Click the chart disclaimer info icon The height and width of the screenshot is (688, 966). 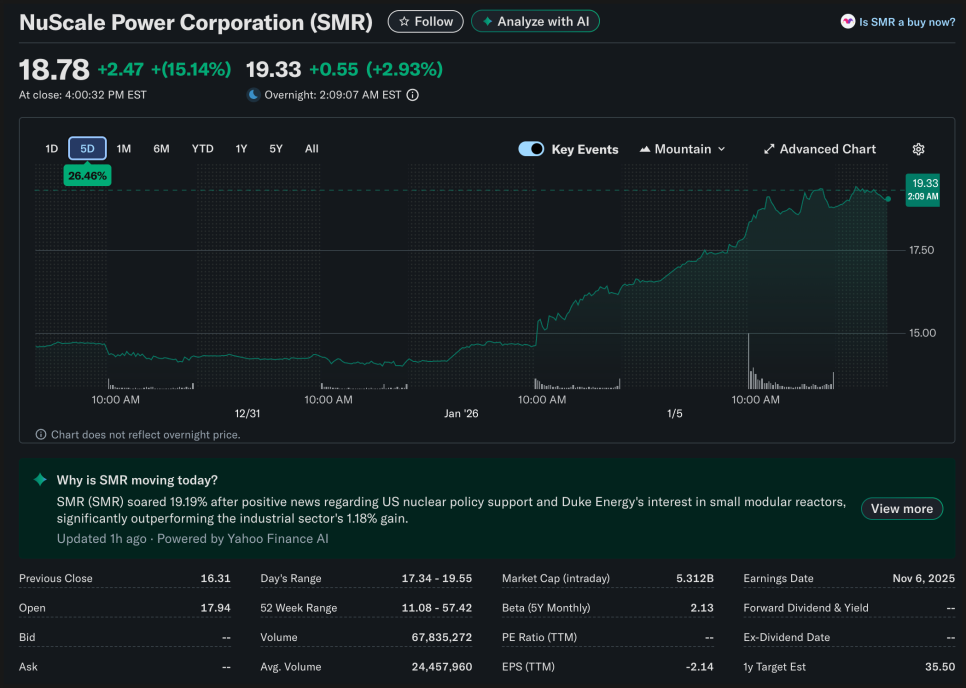41,435
